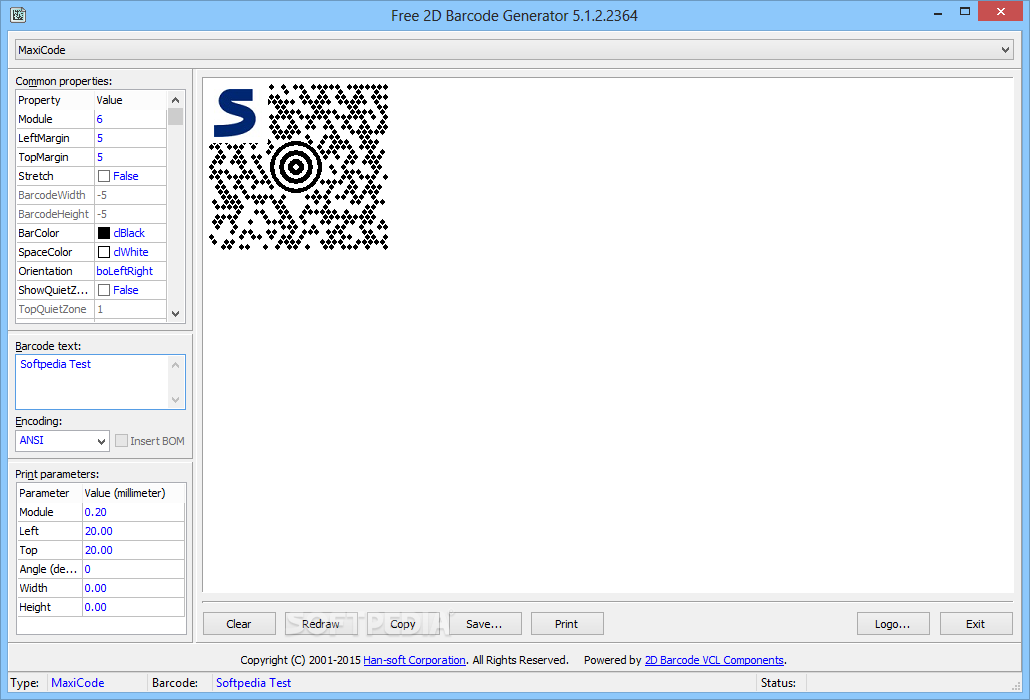Click the TopMargin value cell

(x=130, y=157)
